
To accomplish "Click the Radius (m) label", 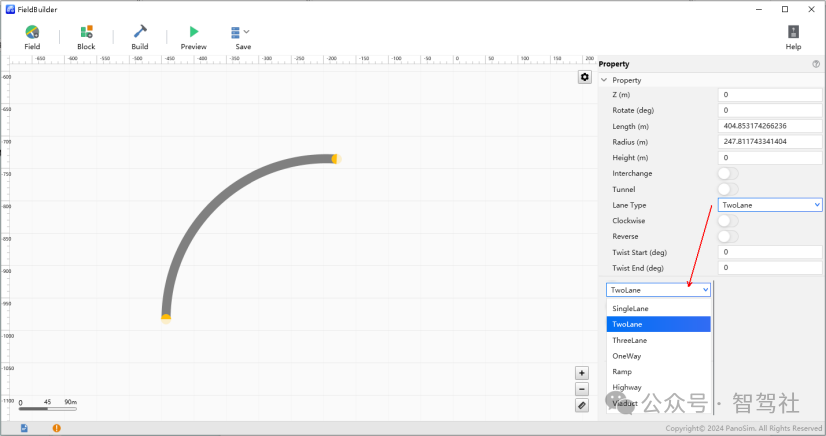I will [630, 142].
